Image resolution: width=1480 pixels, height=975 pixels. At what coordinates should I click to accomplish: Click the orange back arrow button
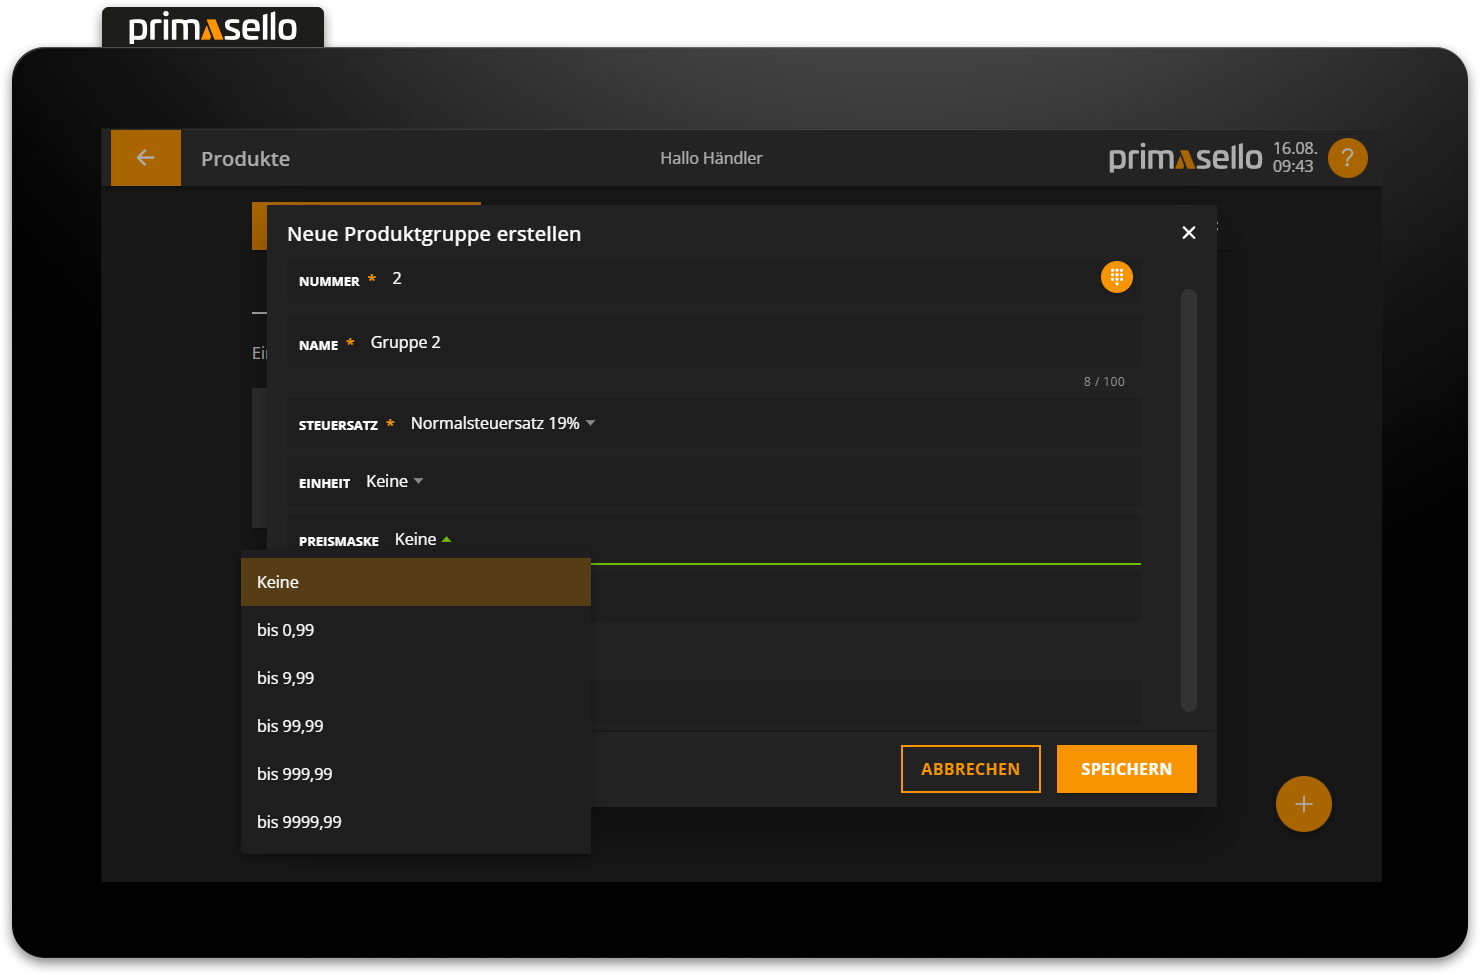[x=145, y=158]
